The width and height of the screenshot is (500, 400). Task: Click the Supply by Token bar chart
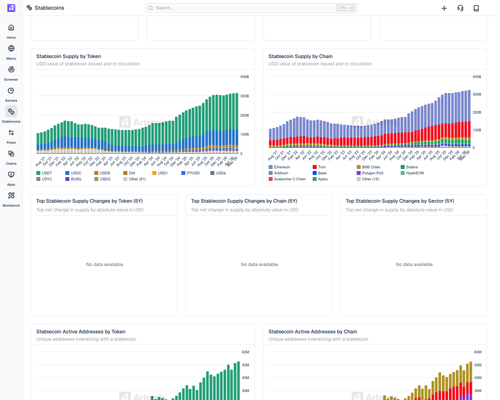pos(137,115)
